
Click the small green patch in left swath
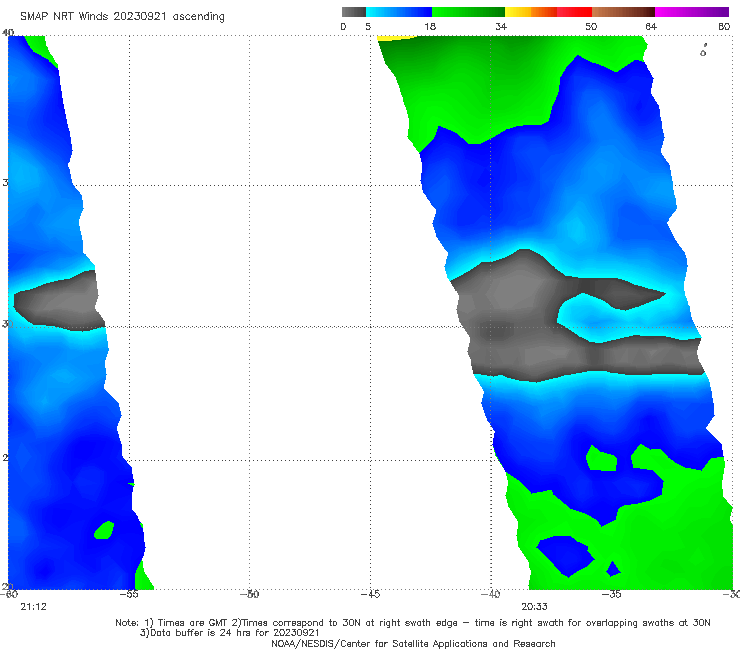coord(104,530)
